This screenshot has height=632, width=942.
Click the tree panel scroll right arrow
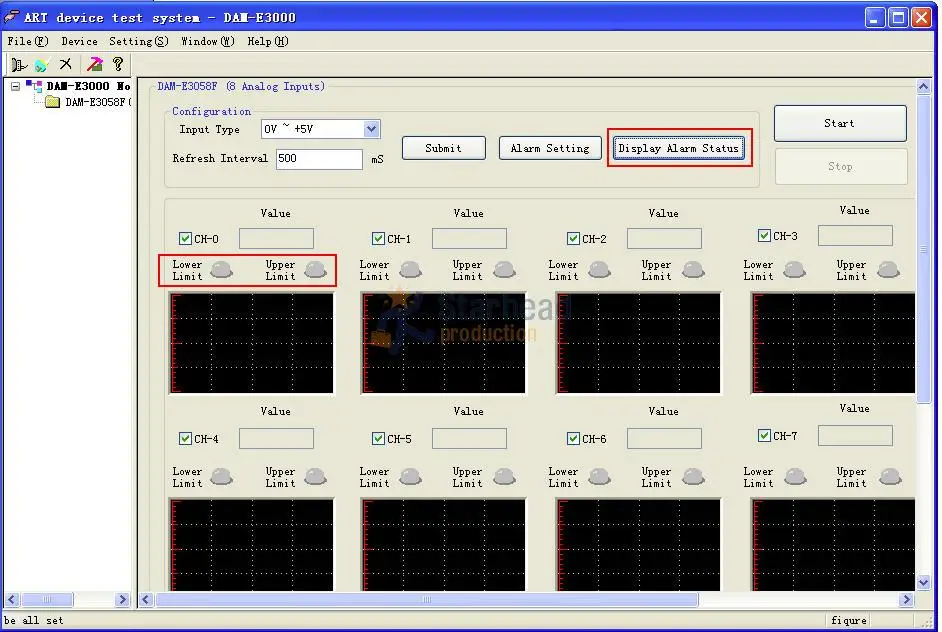click(x=123, y=600)
